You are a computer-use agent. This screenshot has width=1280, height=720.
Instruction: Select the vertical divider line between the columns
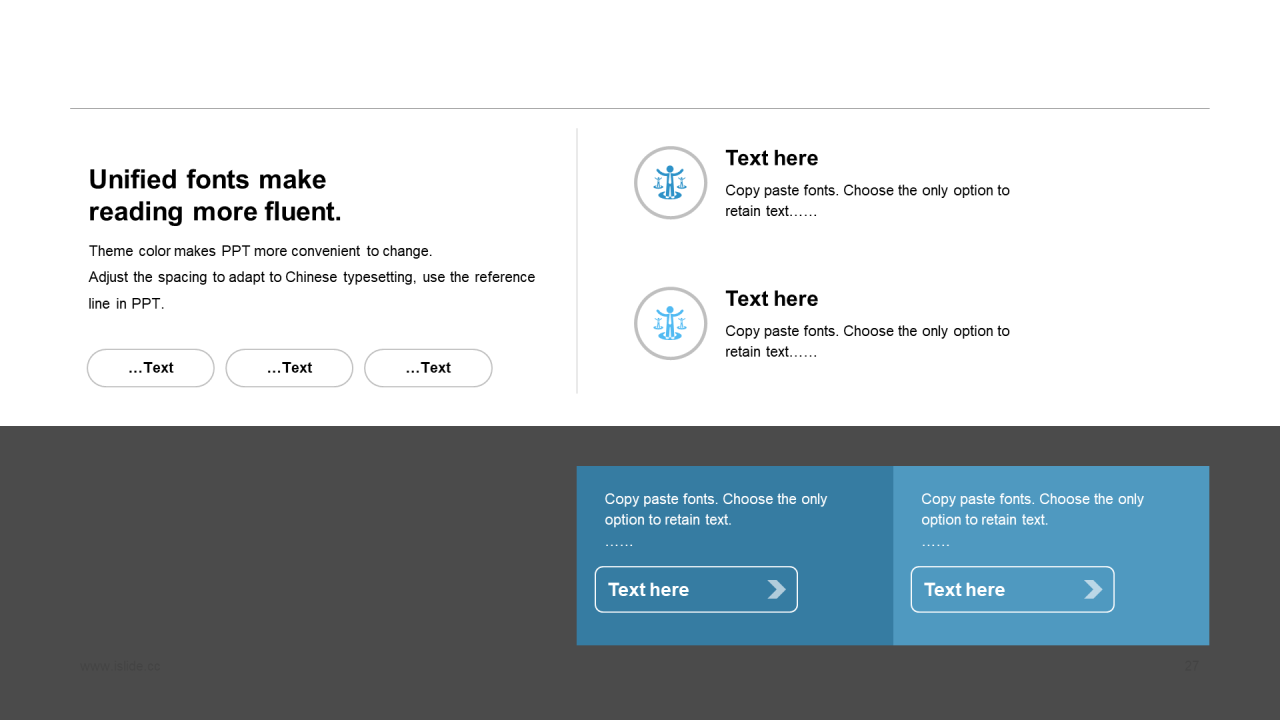(577, 260)
